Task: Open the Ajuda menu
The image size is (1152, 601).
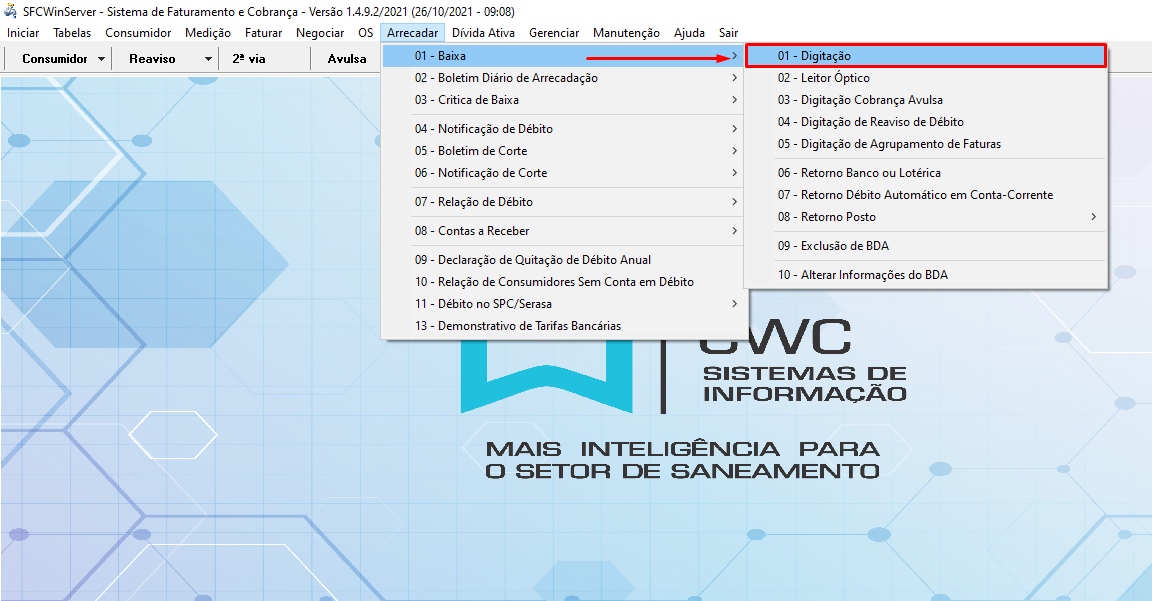Action: pos(689,32)
